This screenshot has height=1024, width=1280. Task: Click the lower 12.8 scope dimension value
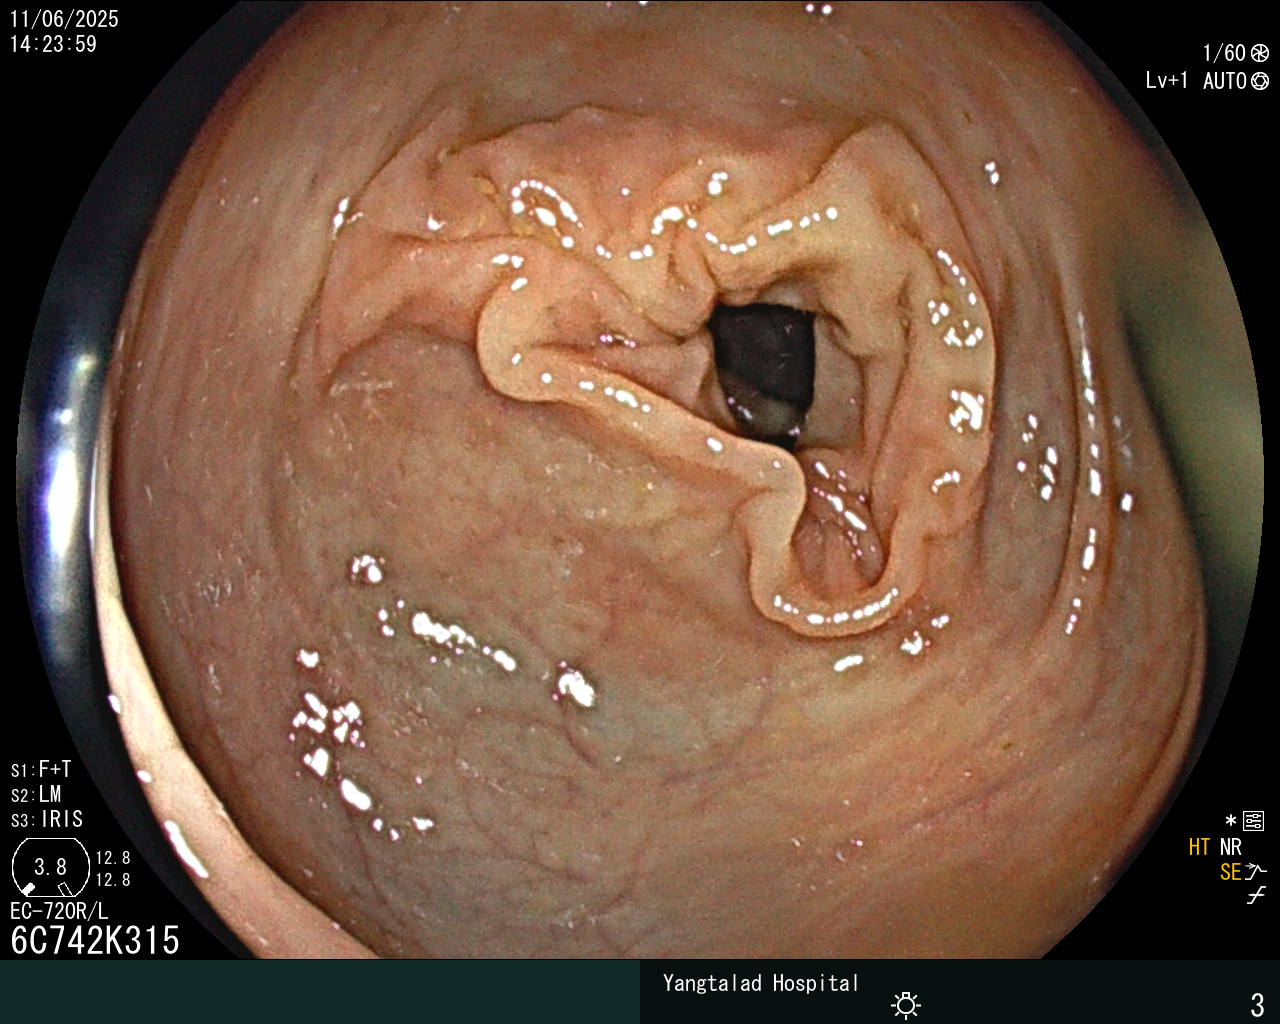click(x=113, y=880)
